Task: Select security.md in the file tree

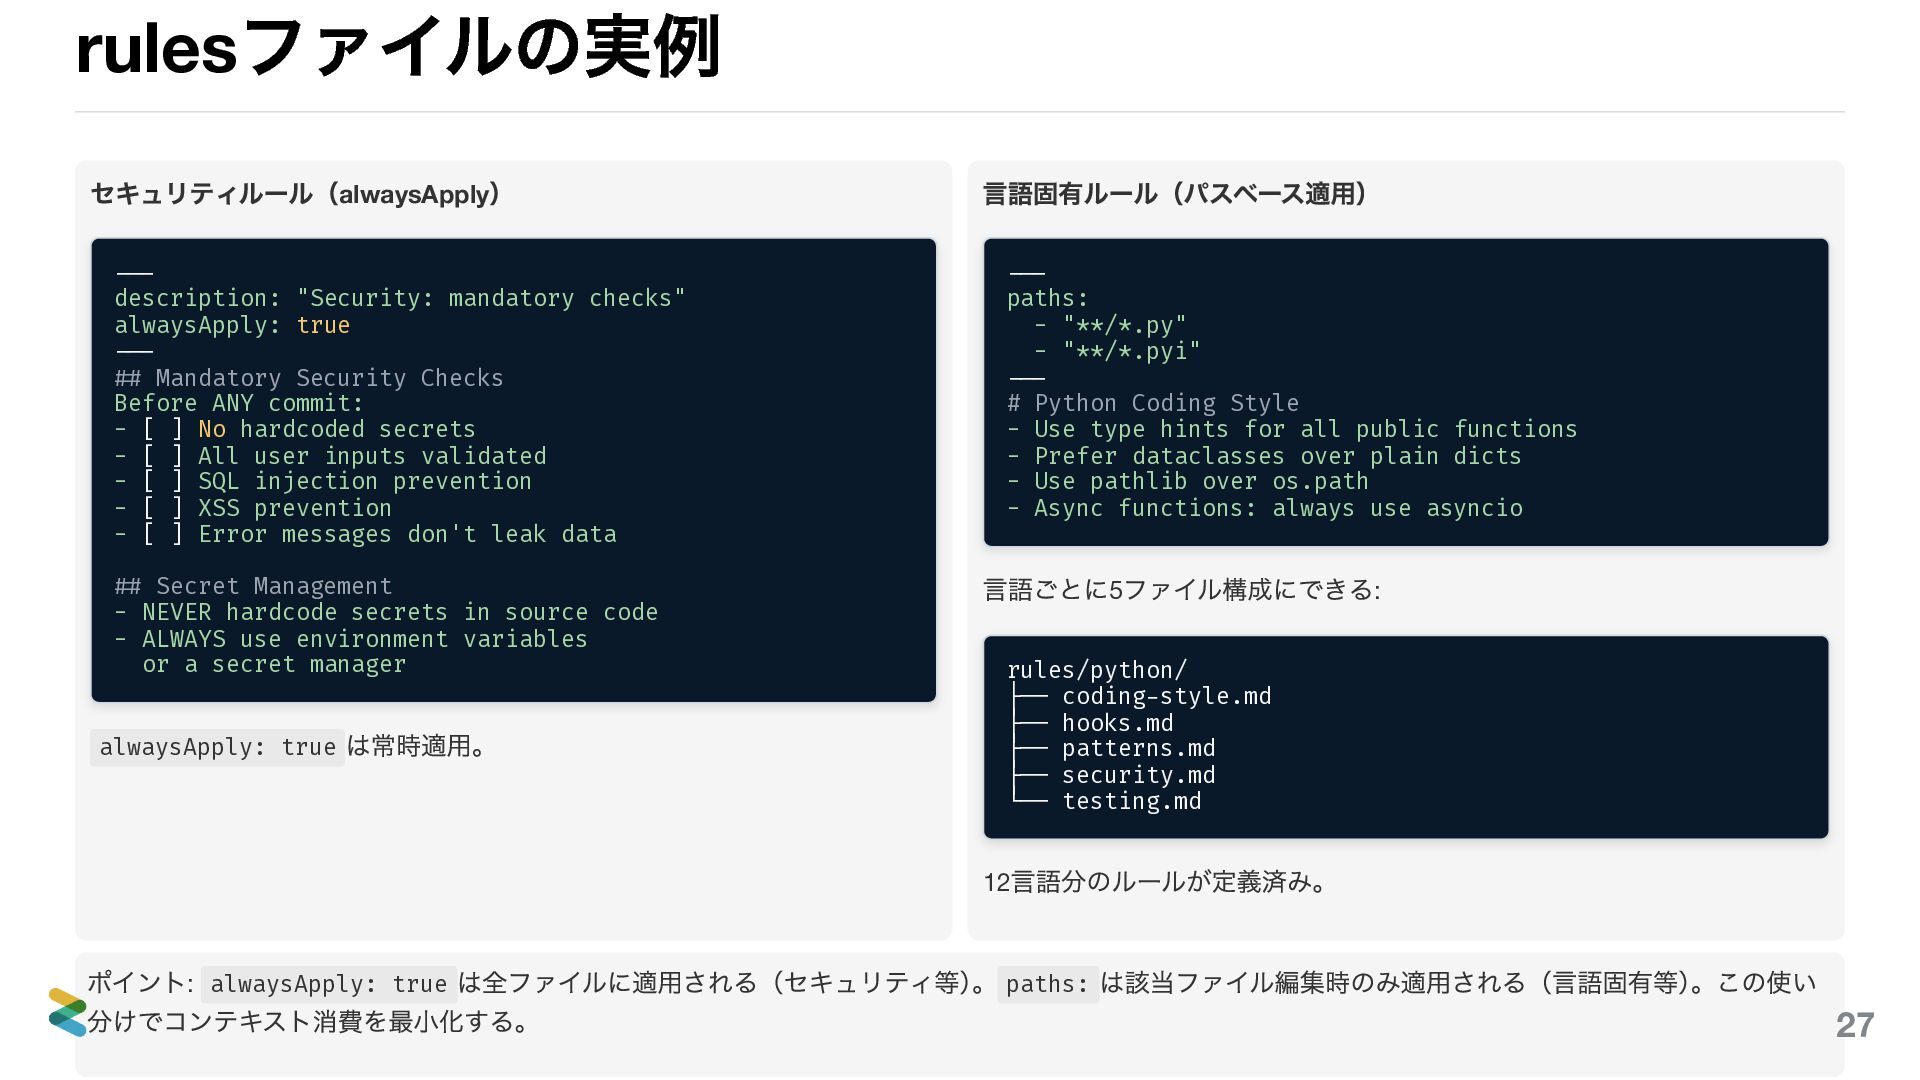Action: (1138, 775)
